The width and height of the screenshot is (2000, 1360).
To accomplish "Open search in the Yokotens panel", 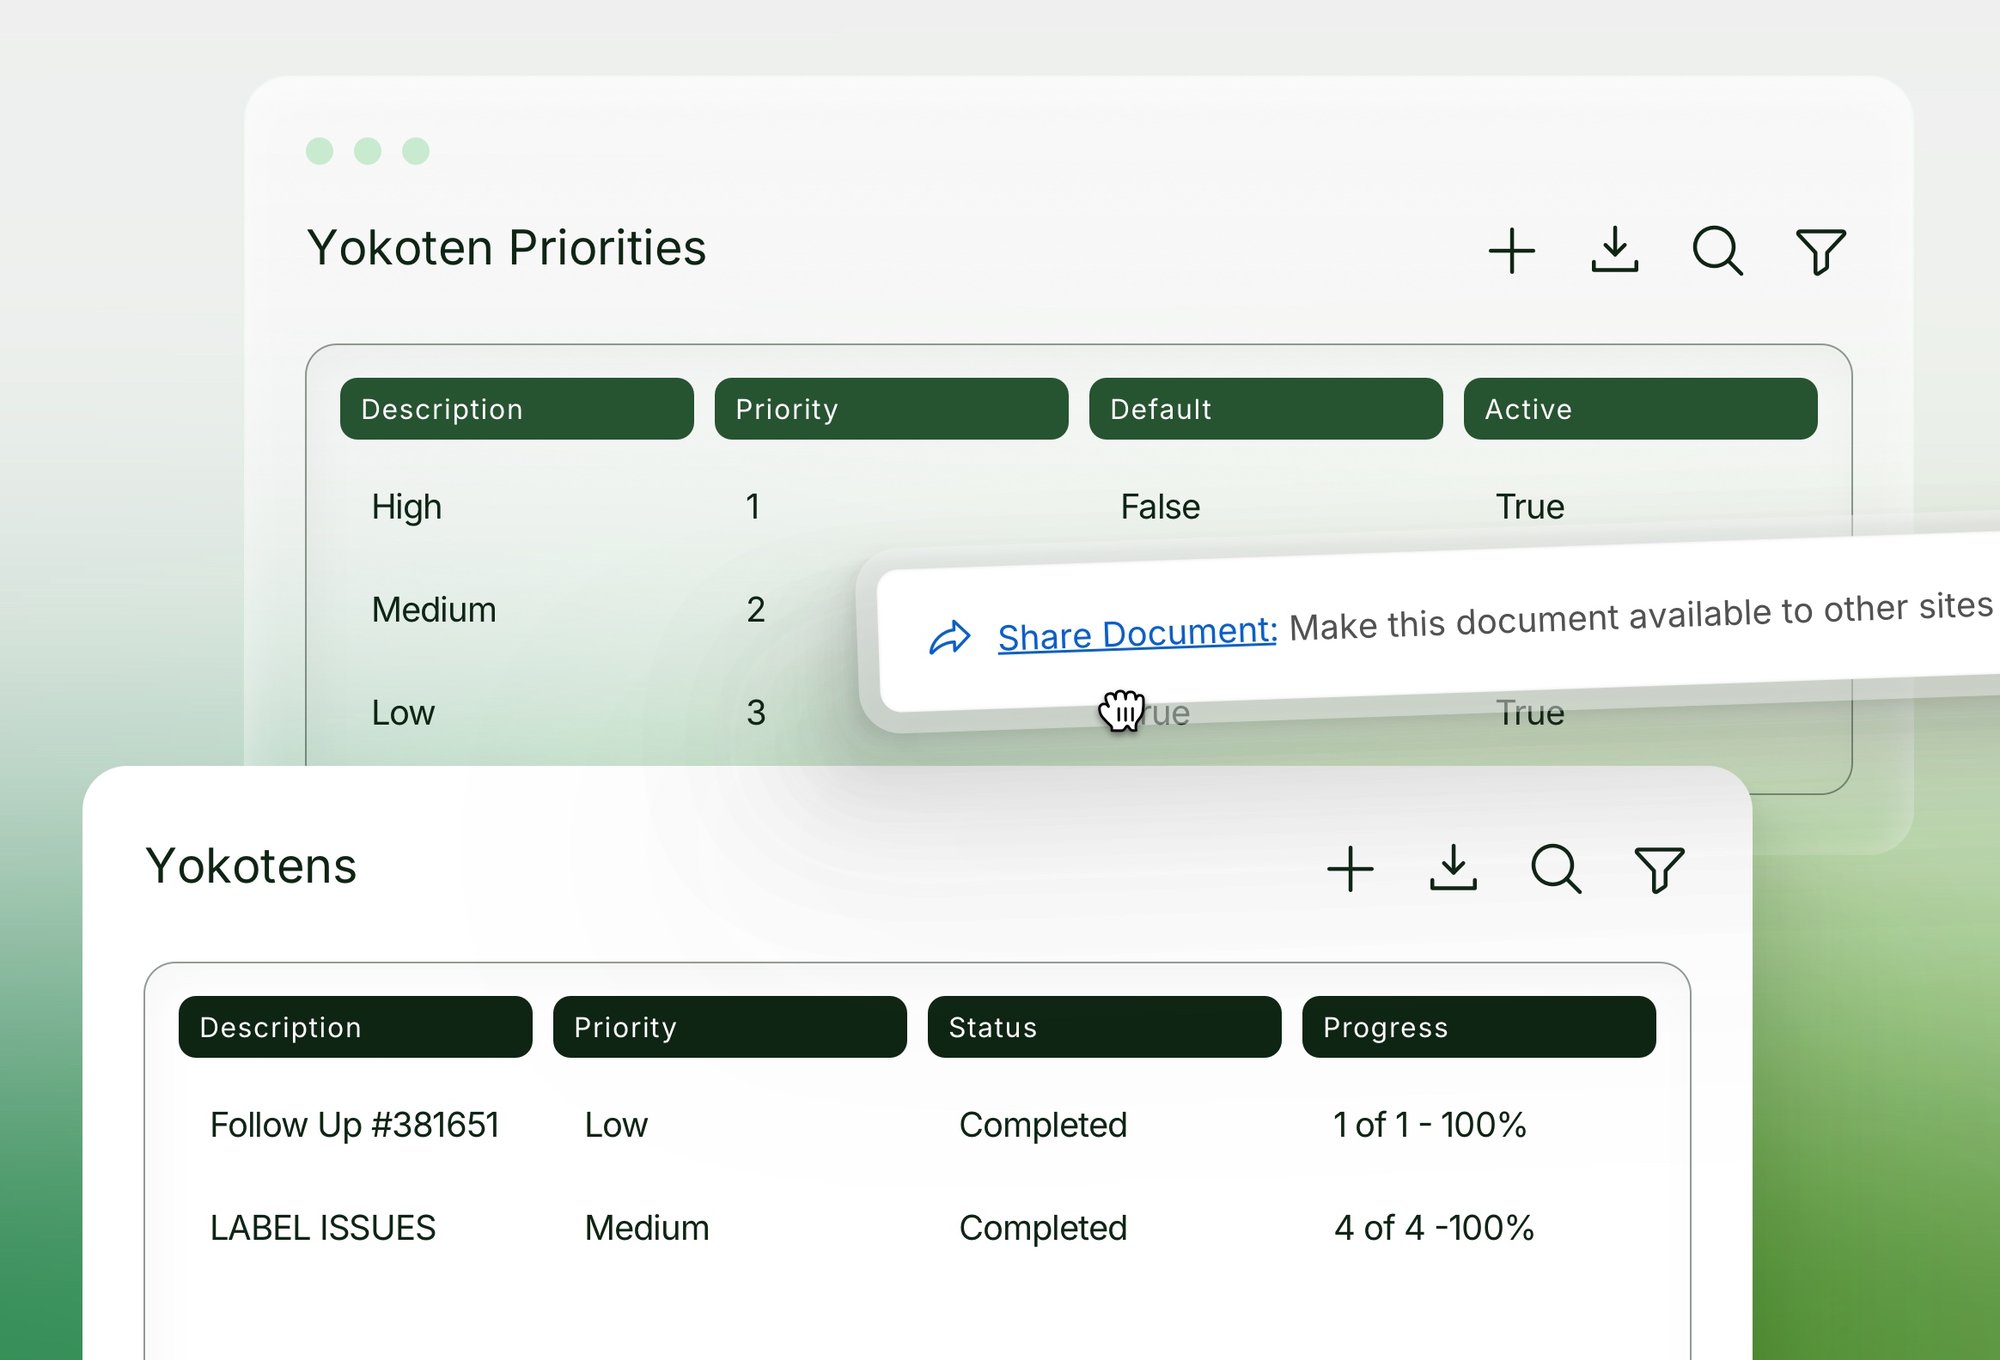I will tap(1556, 869).
